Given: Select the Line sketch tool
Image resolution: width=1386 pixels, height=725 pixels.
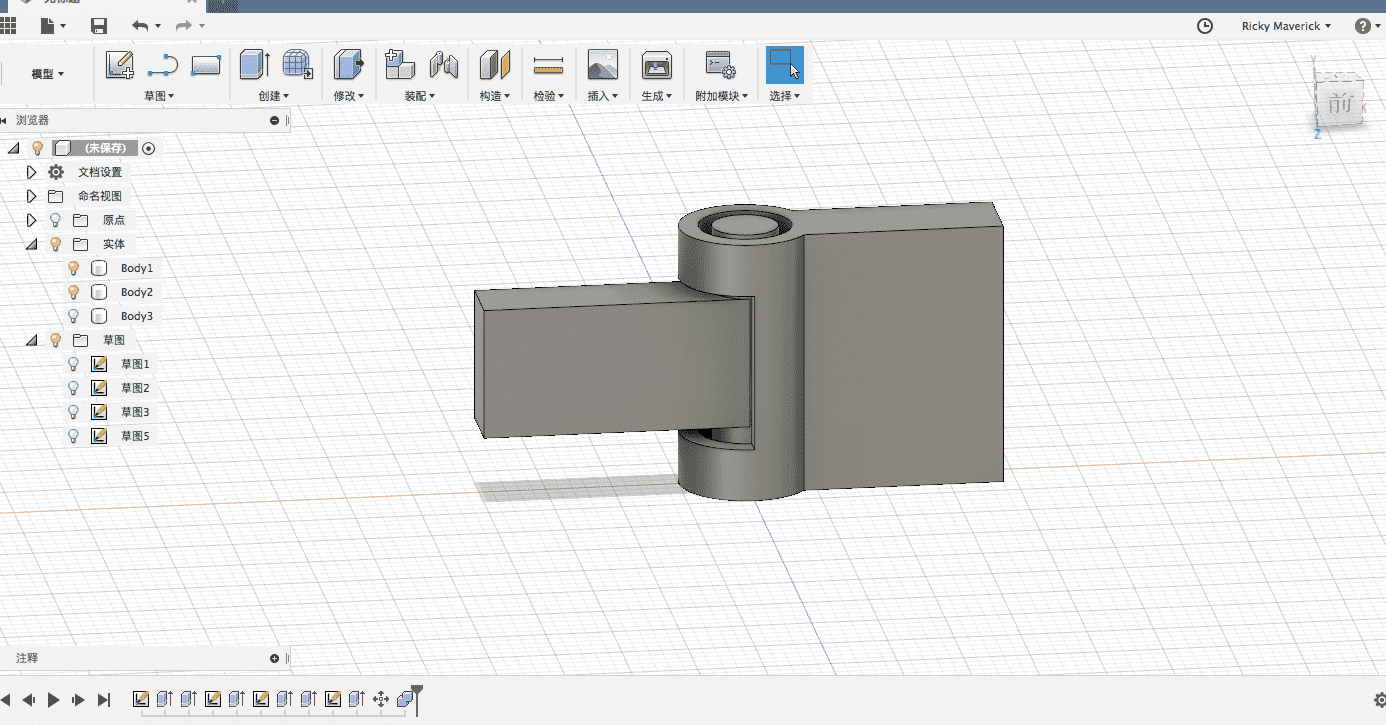Looking at the screenshot, I should [x=163, y=66].
